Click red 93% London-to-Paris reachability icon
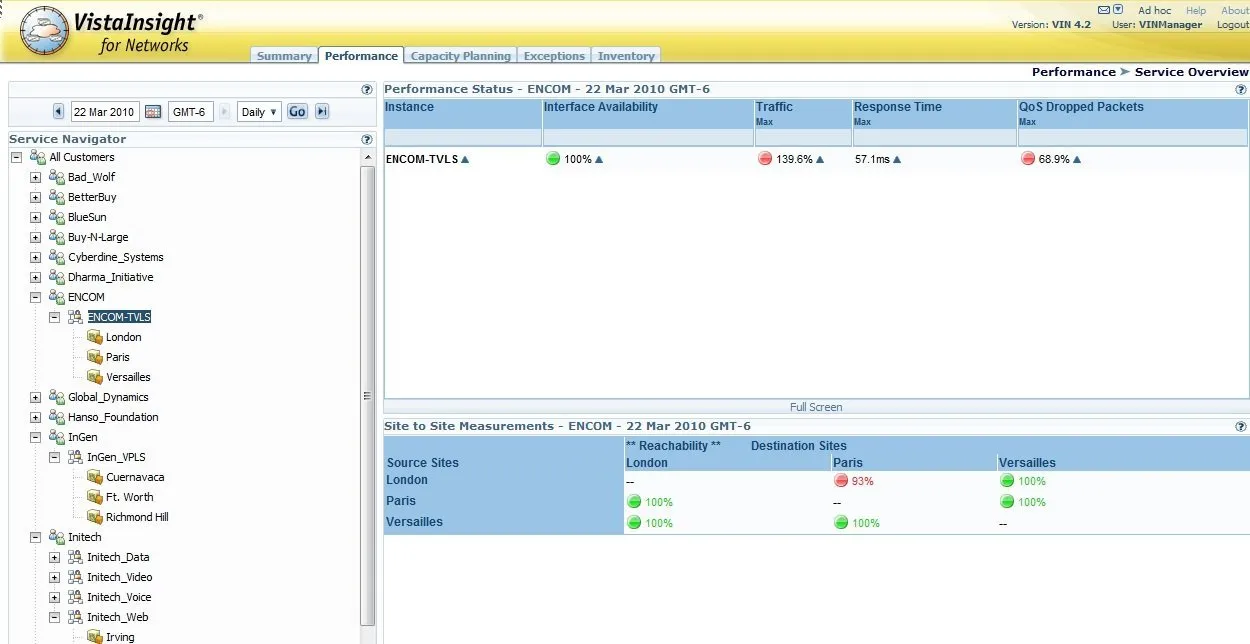This screenshot has height=644, width=1250. 841,481
